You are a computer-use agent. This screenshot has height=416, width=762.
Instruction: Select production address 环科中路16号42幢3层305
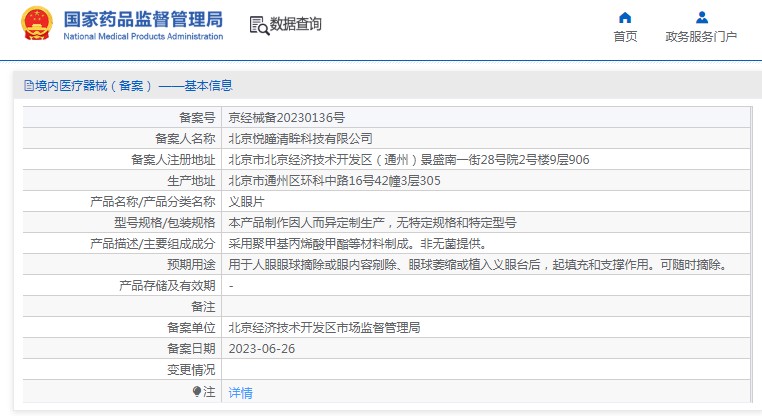[334, 181]
